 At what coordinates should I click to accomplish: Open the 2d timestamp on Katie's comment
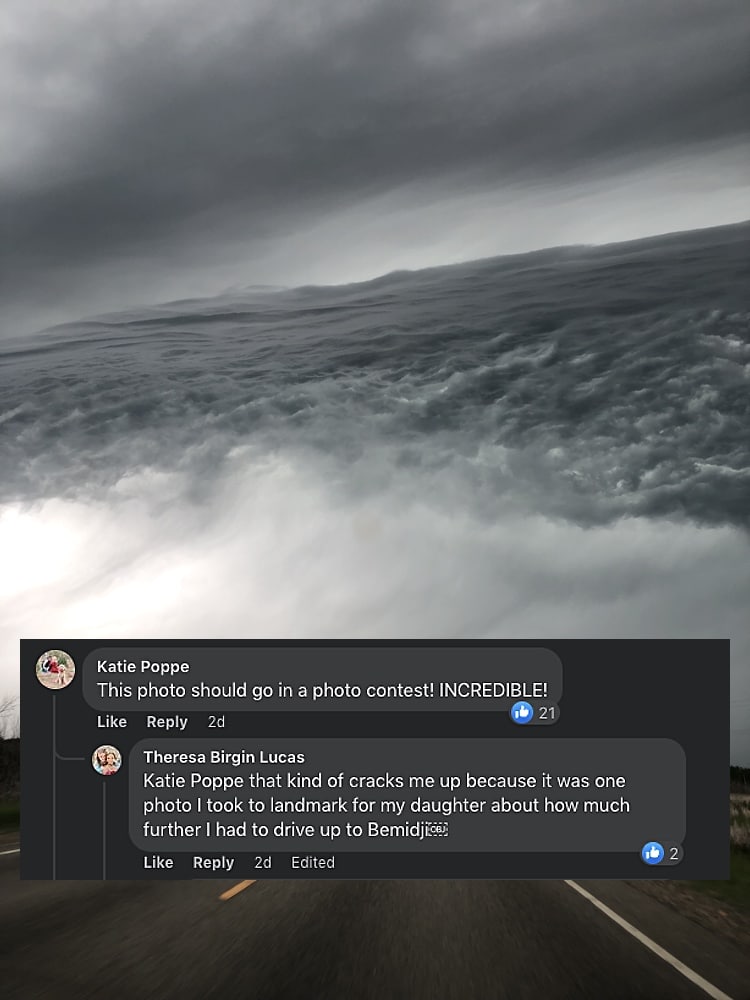216,722
